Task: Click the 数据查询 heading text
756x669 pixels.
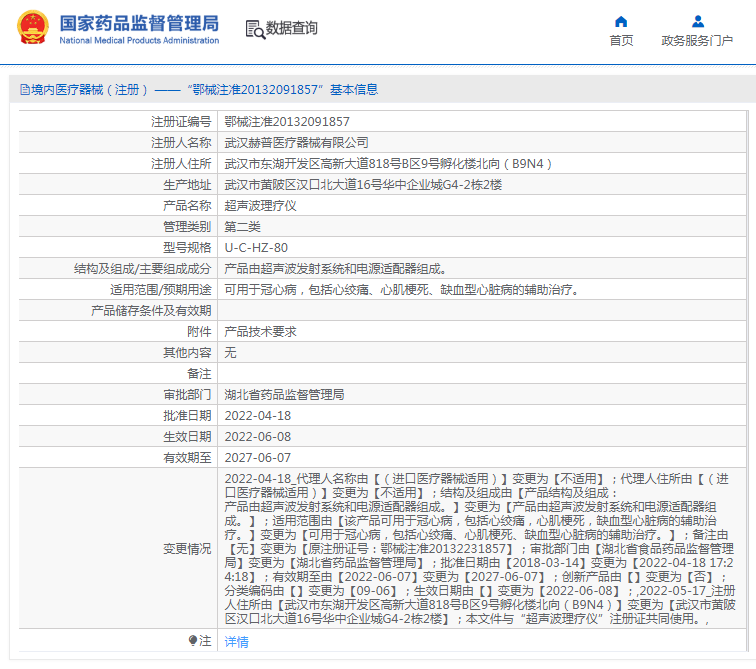Action: click(292, 28)
